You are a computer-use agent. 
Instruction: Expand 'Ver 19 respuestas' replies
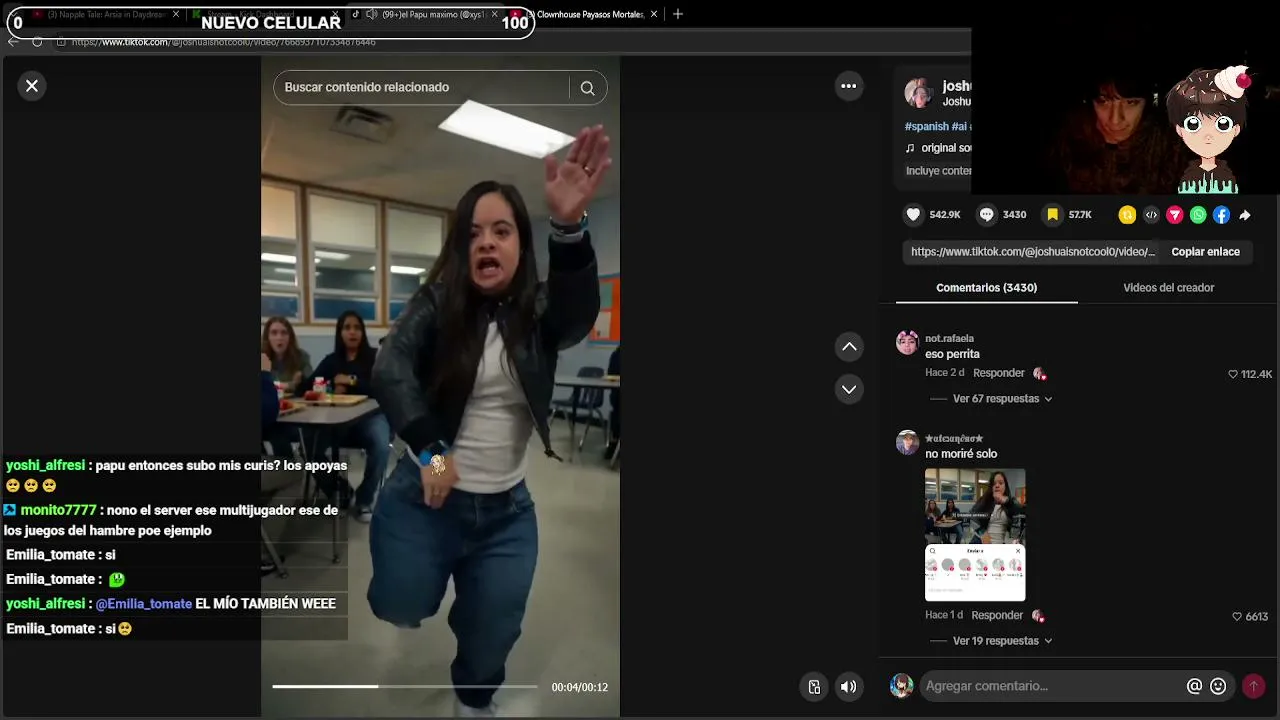tap(1002, 641)
